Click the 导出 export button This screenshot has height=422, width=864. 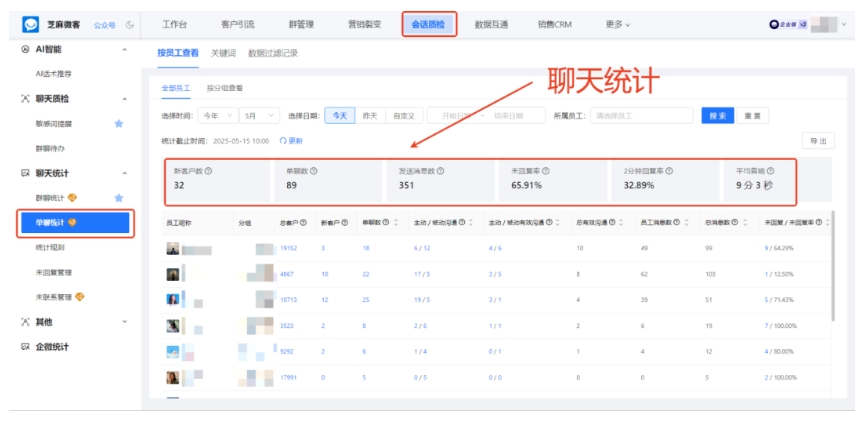[818, 141]
